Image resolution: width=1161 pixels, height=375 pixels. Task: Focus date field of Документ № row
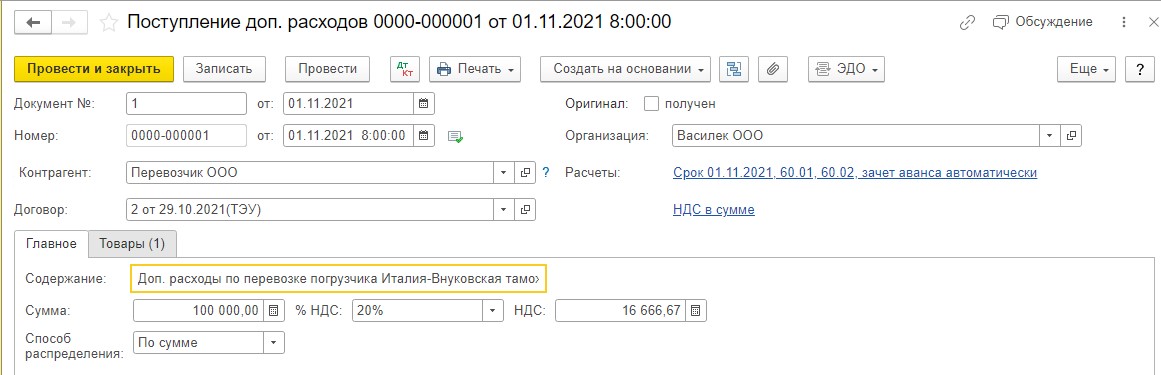[x=349, y=104]
